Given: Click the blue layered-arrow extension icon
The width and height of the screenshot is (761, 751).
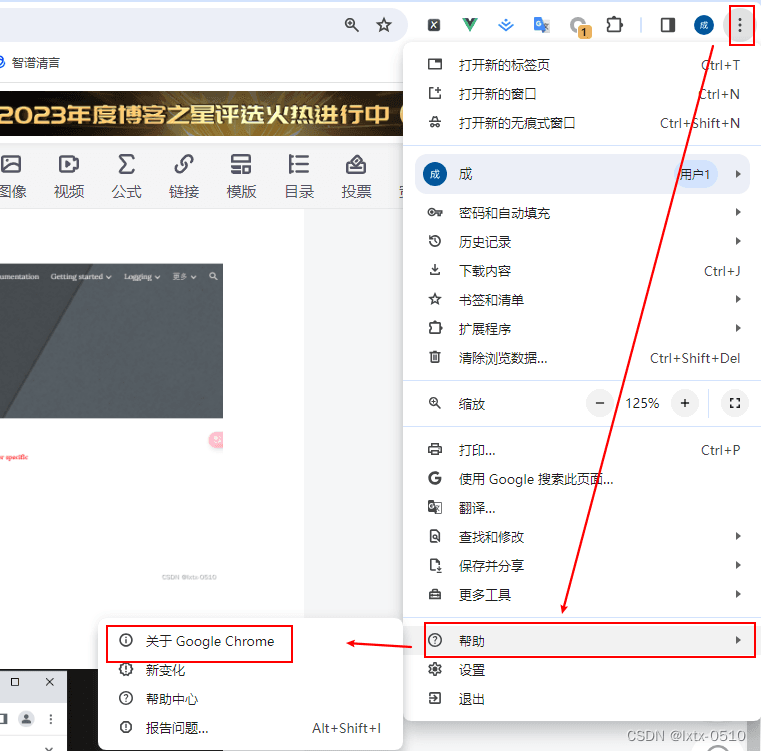Looking at the screenshot, I should tap(506, 24).
